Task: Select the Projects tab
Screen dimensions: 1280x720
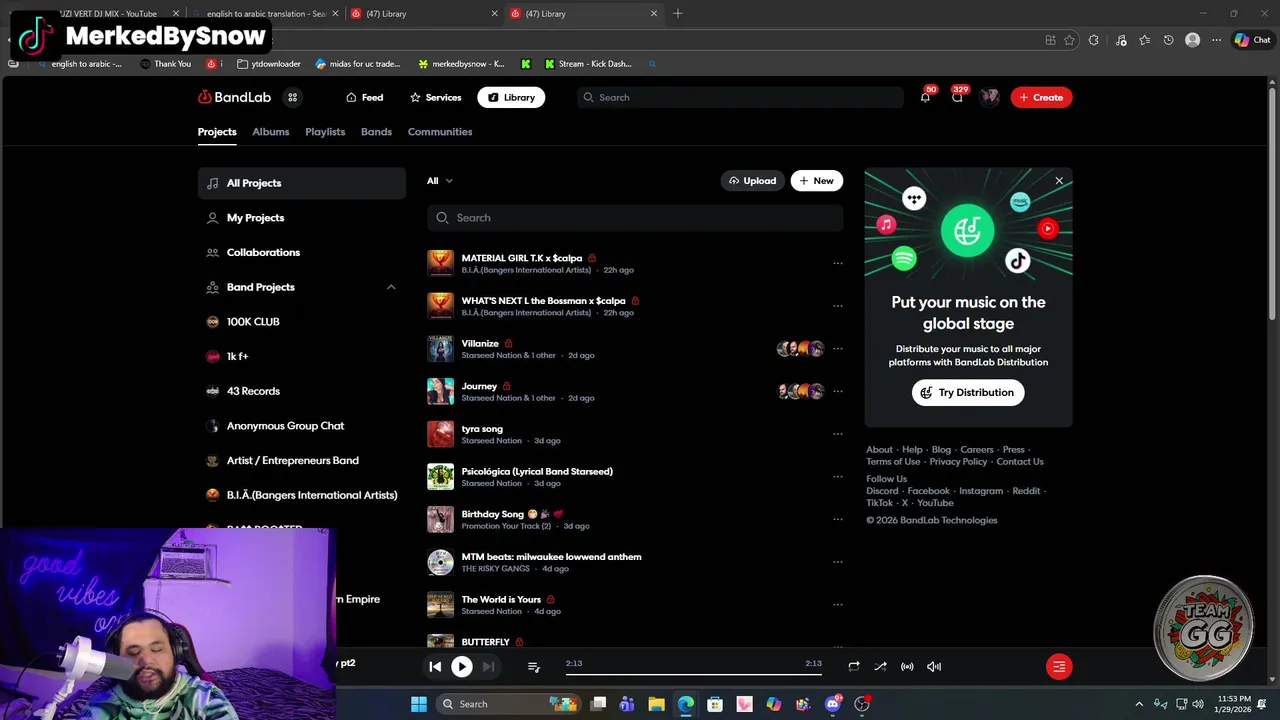Action: tap(217, 132)
